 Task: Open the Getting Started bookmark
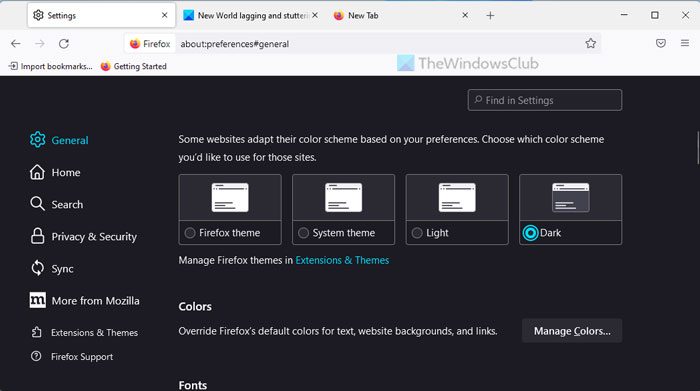(133, 66)
